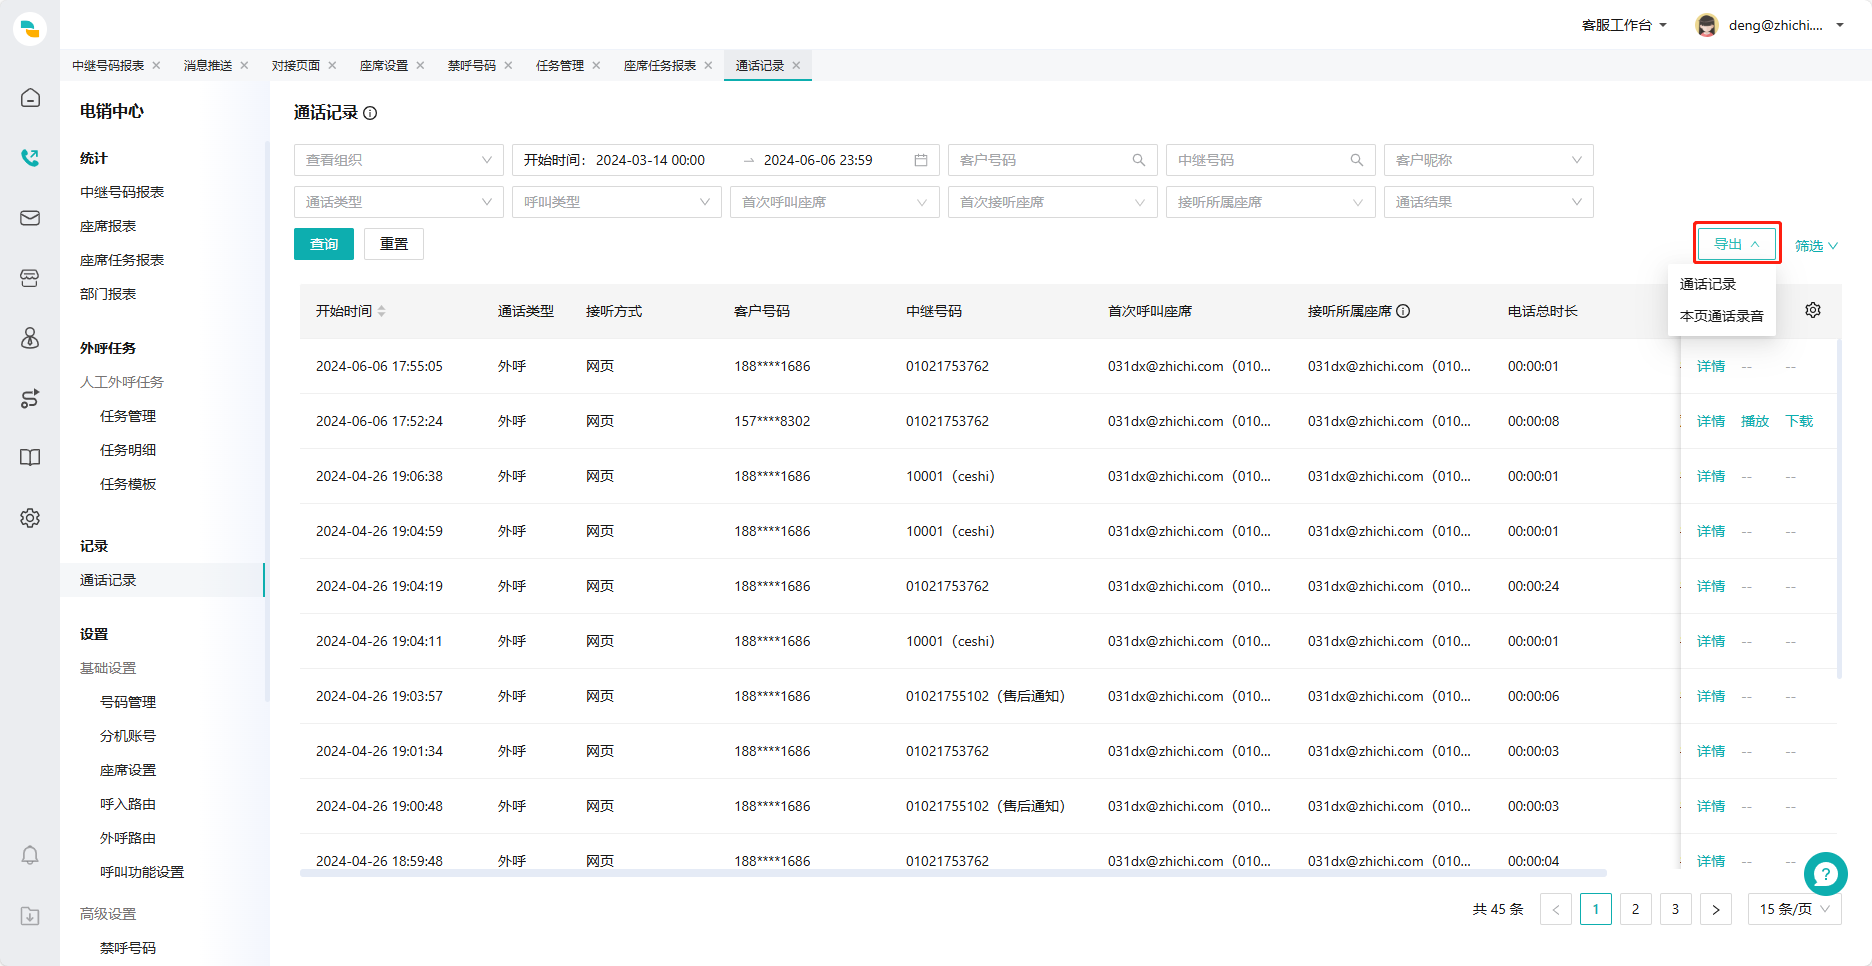This screenshot has width=1872, height=966.
Task: Open 中继号码报表 in sidebar
Action: 122,192
